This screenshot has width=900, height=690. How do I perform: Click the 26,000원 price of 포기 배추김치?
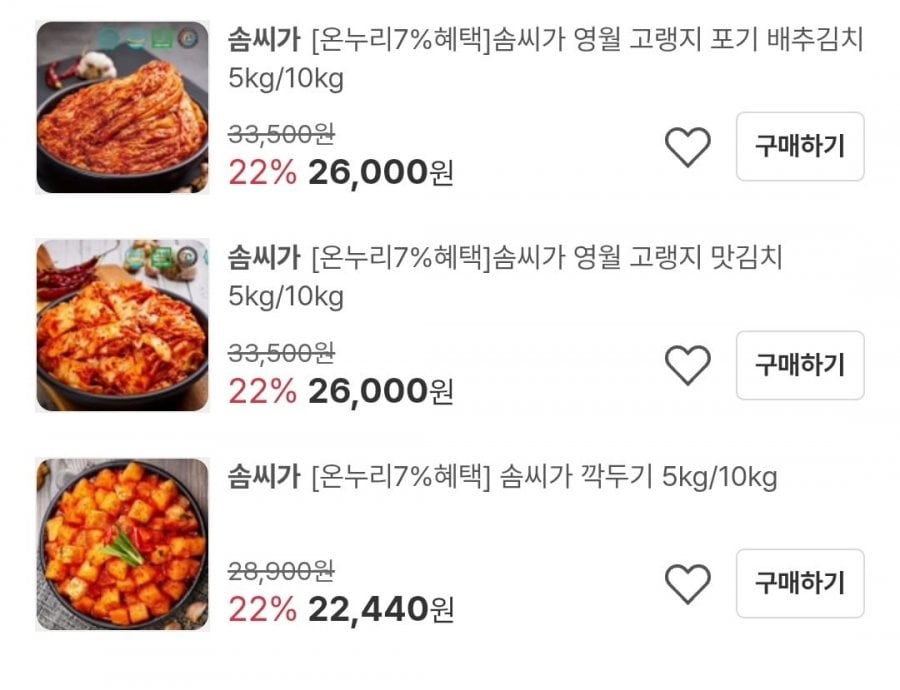380,174
